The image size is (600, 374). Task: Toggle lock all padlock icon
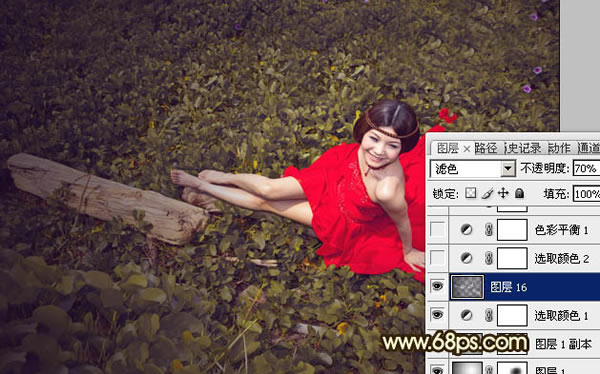(x=519, y=193)
